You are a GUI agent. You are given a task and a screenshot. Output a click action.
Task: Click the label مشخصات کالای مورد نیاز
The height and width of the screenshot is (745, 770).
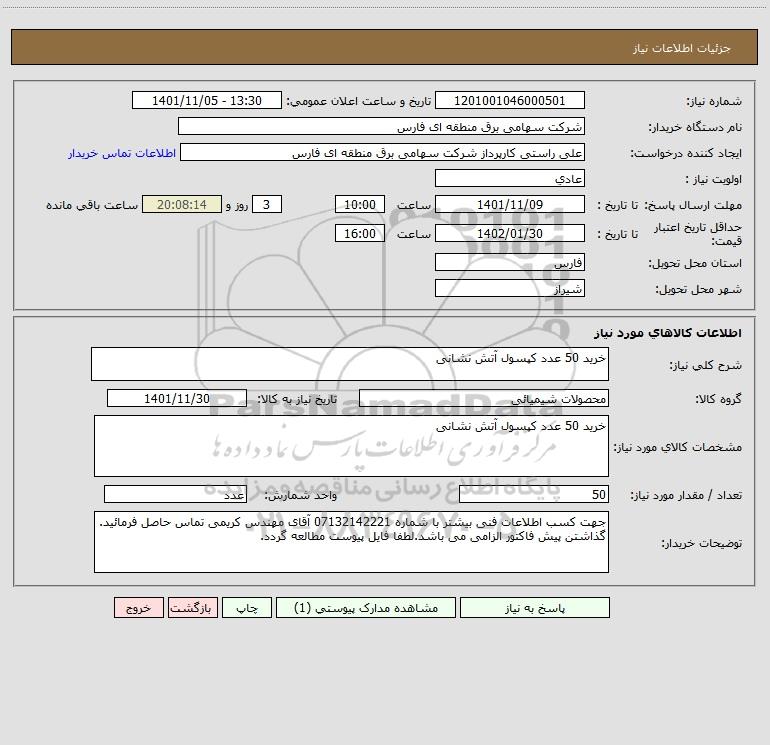(678, 447)
